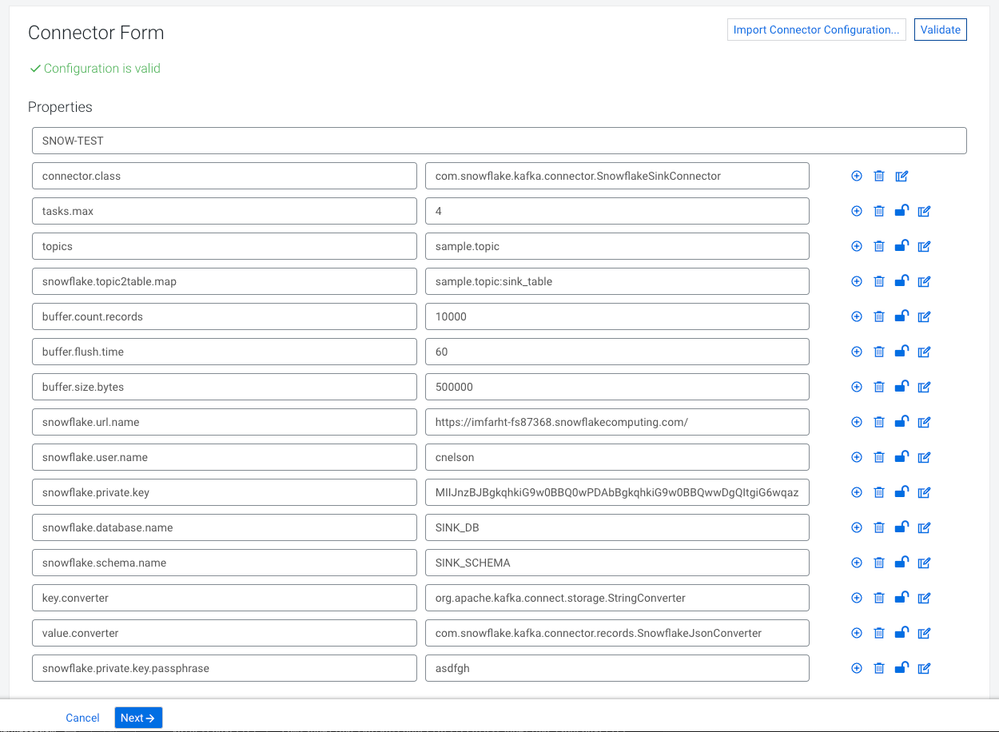Edit the snowflake.private.key value
The image size is (999, 732).
pyautogui.click(x=924, y=492)
